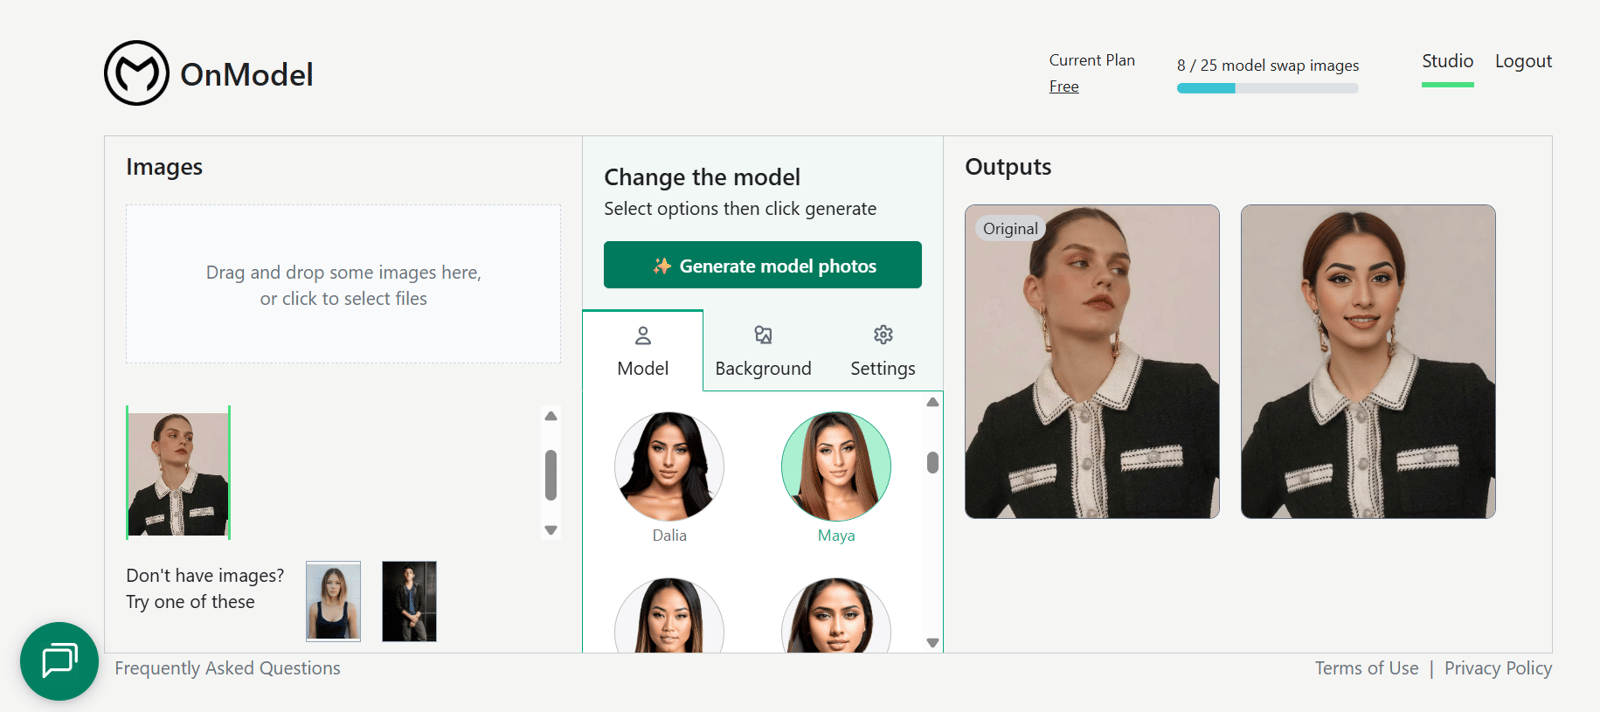
Task: Click the model swap usage progress bar
Action: click(1267, 88)
